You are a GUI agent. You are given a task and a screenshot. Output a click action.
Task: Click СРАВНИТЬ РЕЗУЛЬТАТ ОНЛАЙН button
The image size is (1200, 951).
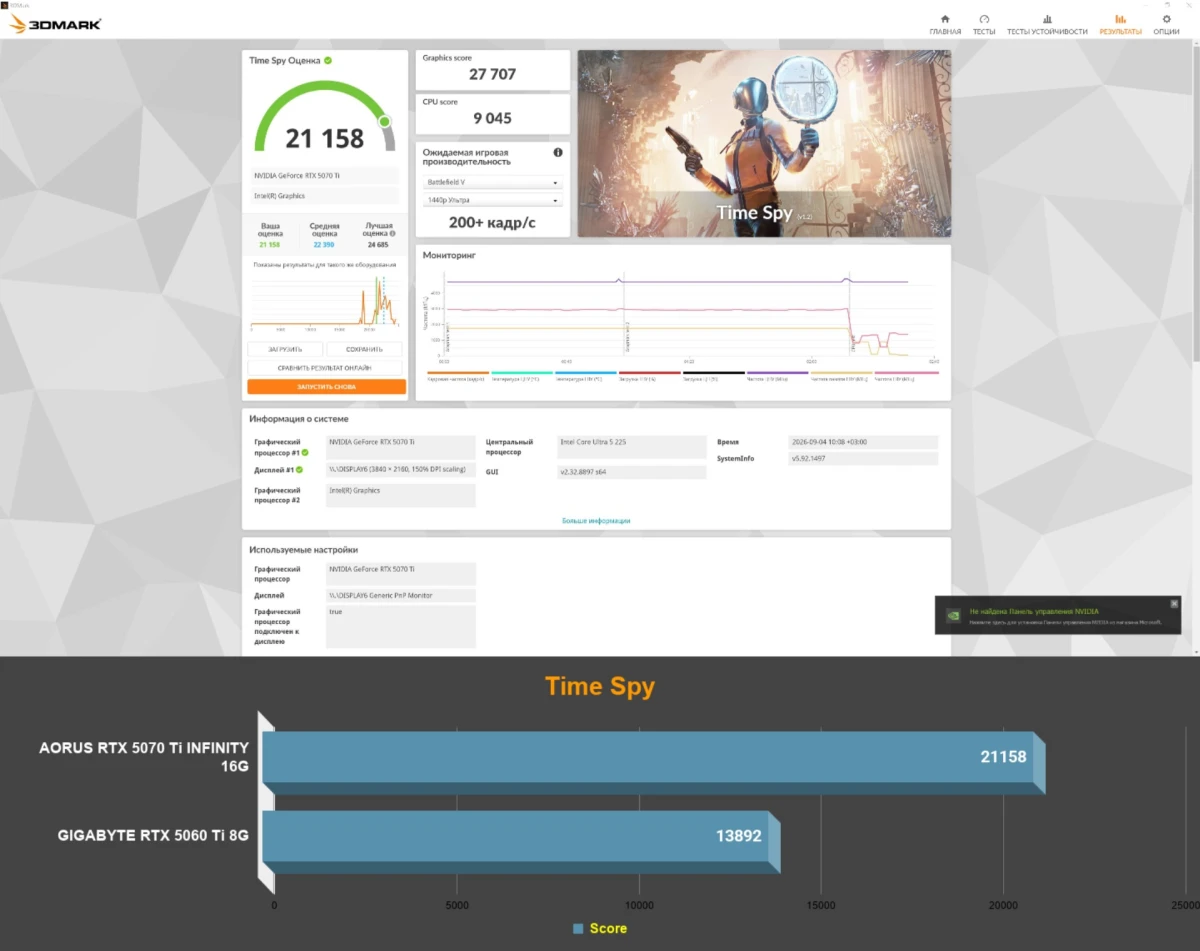(325, 368)
